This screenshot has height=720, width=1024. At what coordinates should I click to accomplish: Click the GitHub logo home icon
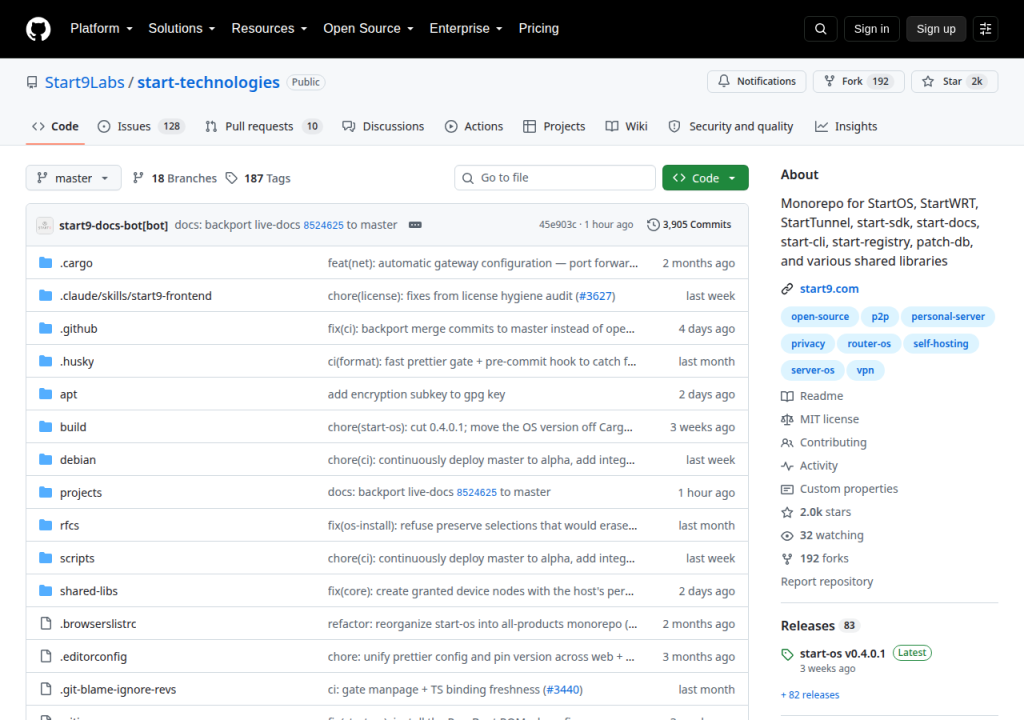tap(38, 29)
